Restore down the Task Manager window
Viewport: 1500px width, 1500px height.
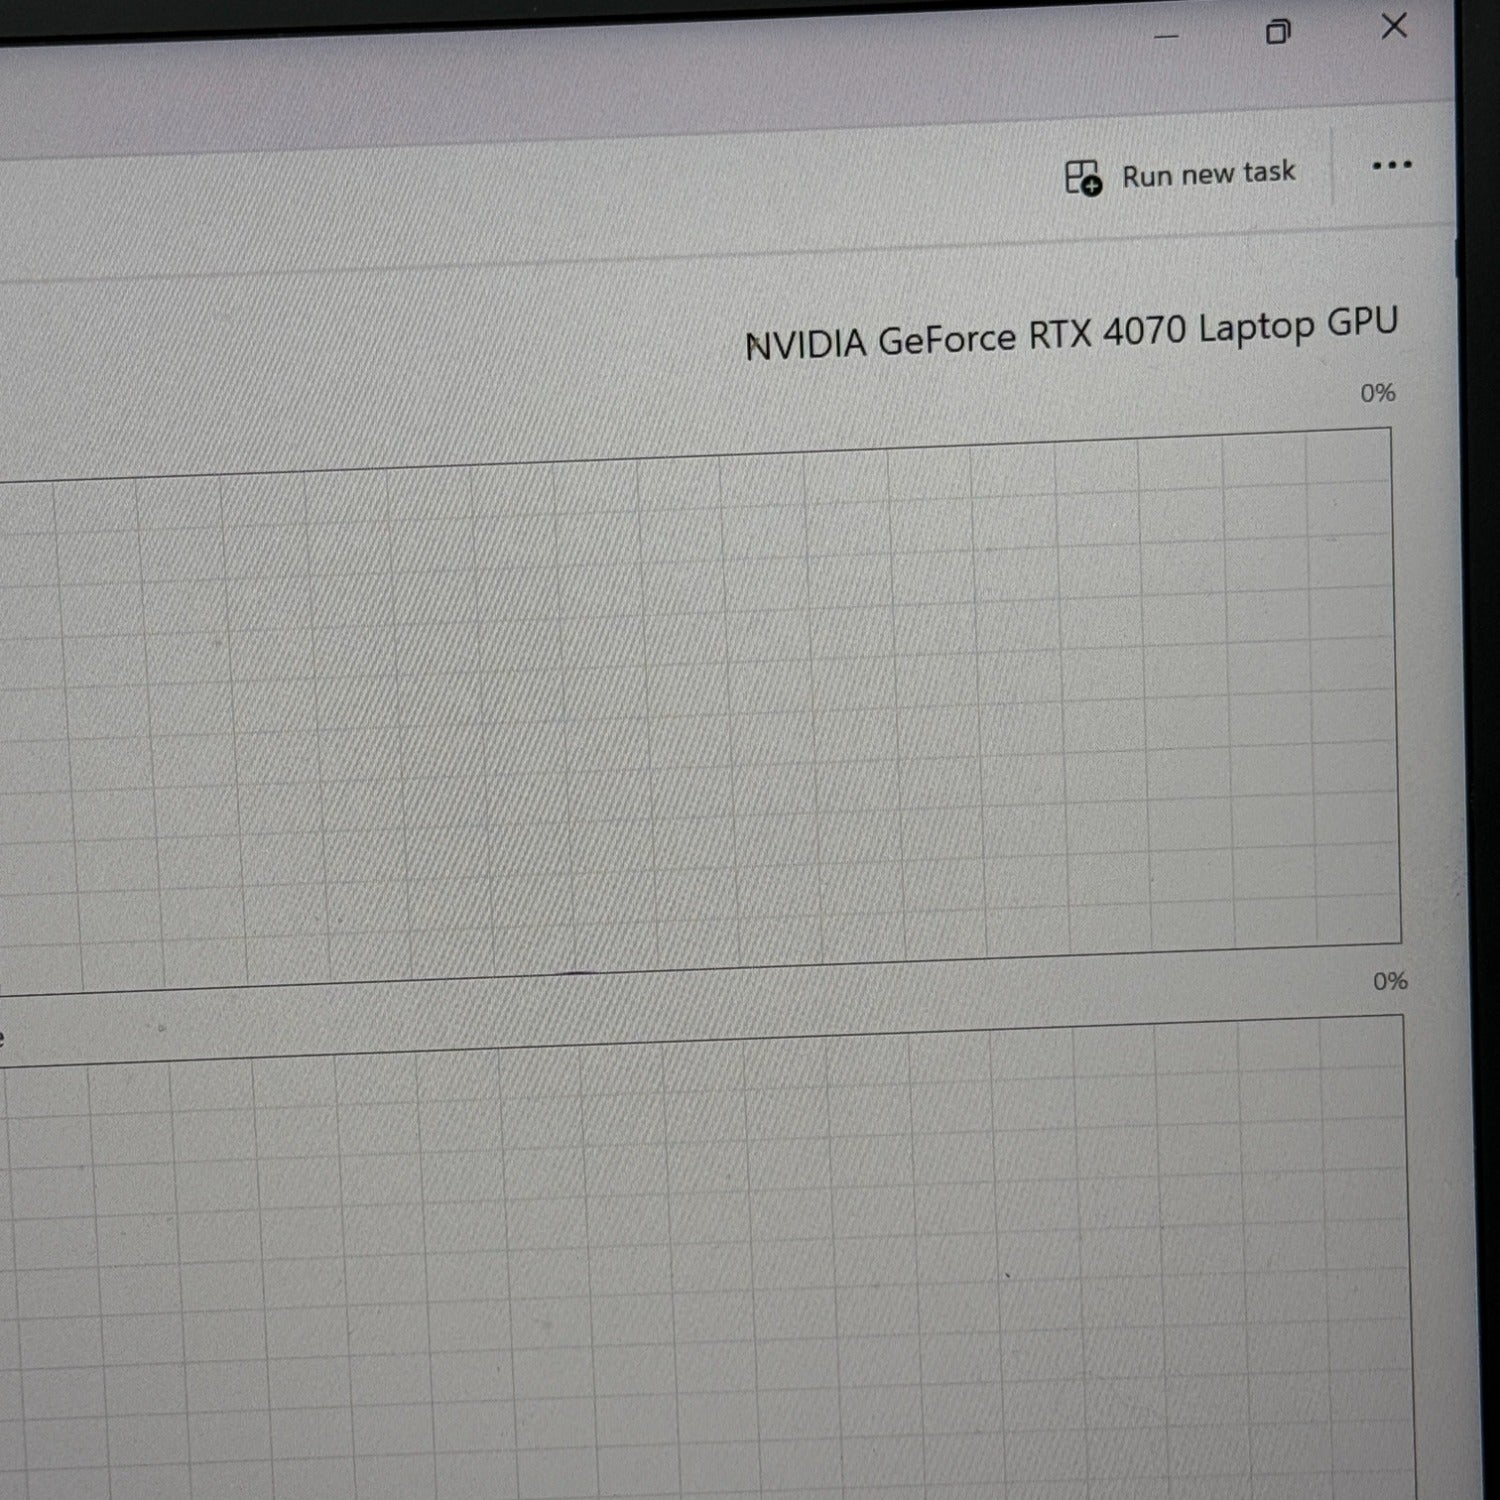point(1277,32)
